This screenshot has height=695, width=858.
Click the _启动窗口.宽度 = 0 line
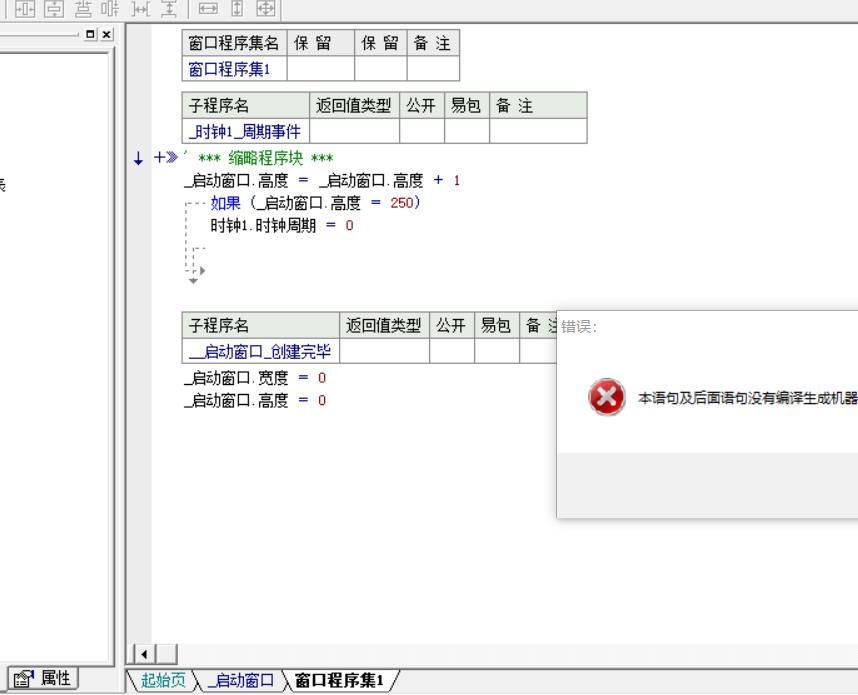click(255, 378)
